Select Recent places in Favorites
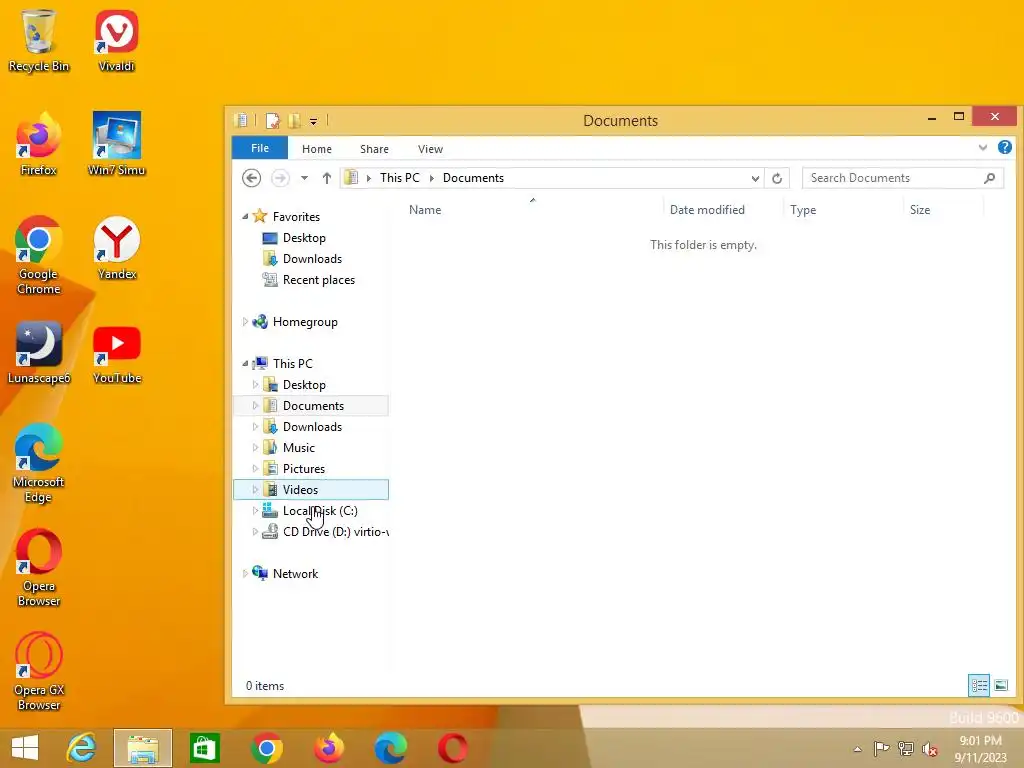The height and width of the screenshot is (768, 1024). (319, 280)
